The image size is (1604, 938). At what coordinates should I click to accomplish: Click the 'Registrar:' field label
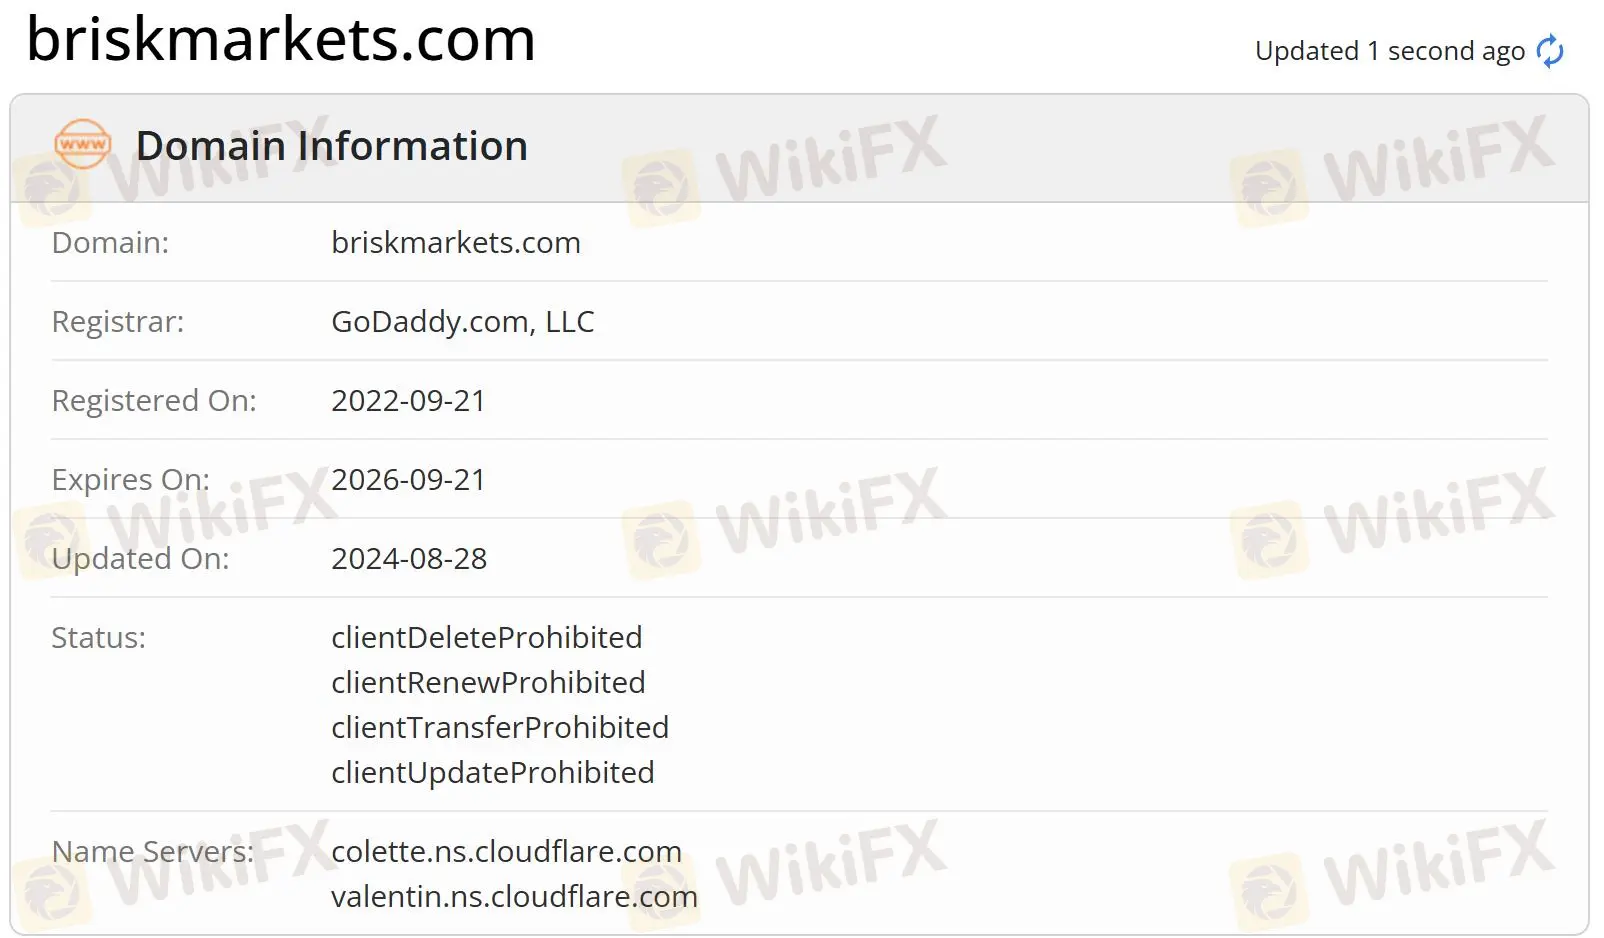pyautogui.click(x=118, y=322)
